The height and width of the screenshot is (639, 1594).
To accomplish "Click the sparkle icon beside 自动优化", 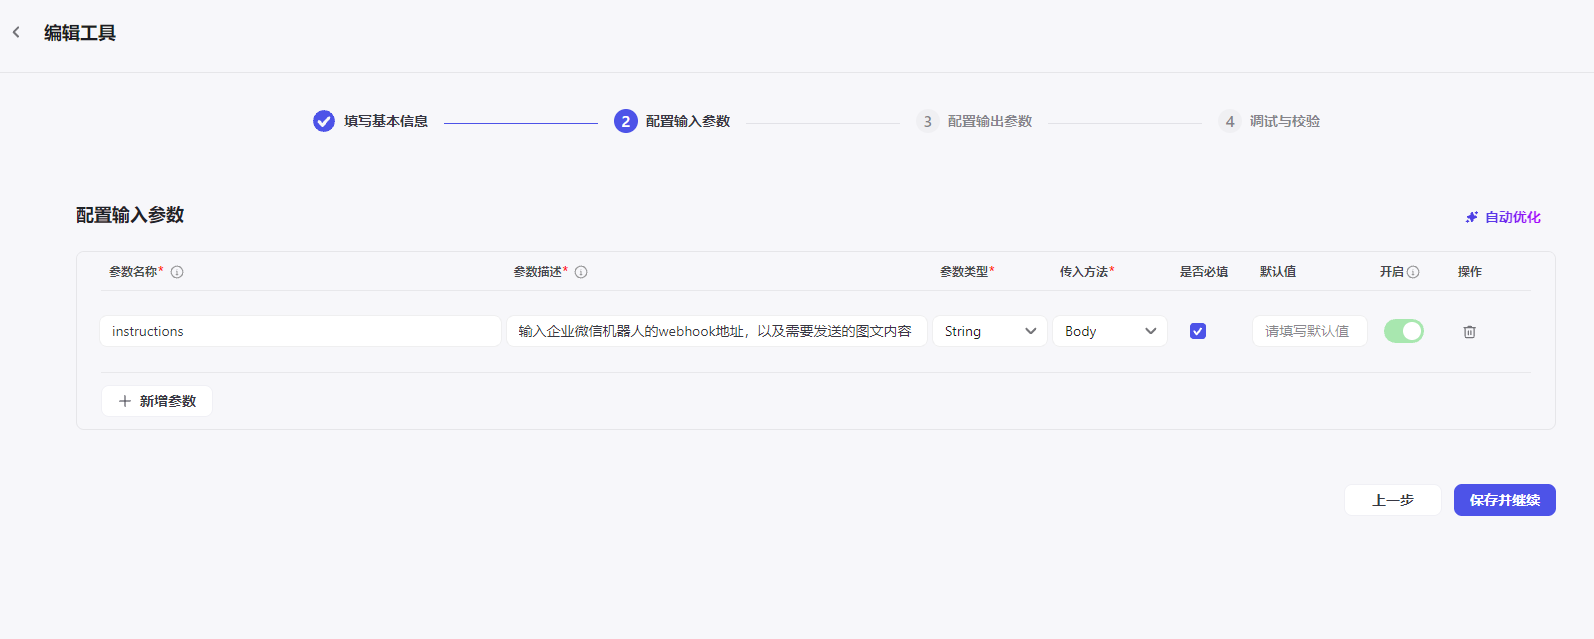I will point(1472,217).
